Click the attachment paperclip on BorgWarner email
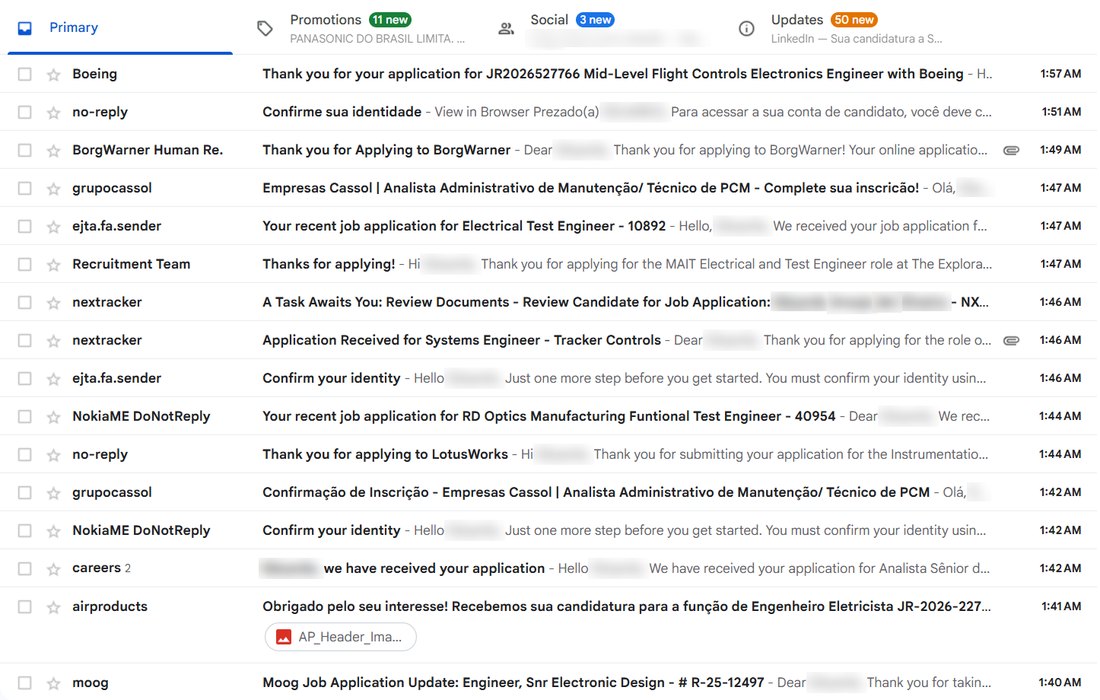Screen dimensions: 1100x700 1011,150
